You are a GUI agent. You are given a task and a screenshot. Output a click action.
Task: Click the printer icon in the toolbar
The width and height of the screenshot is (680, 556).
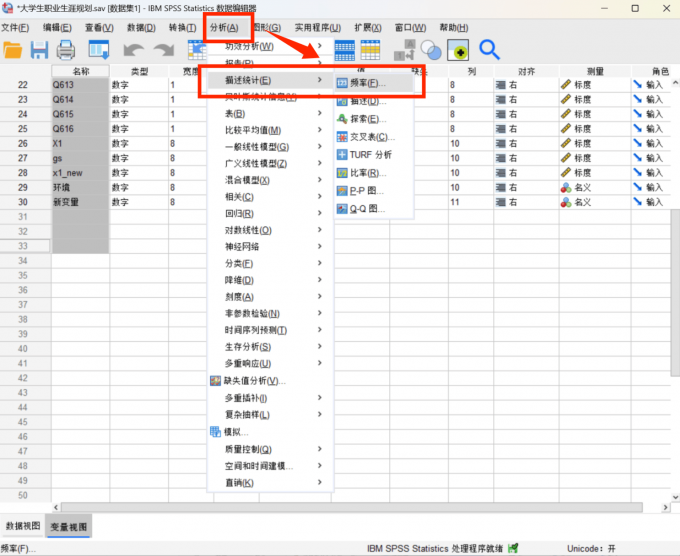coord(65,50)
